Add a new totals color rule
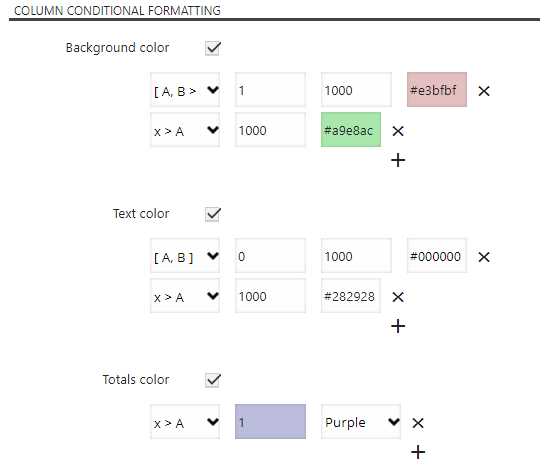The image size is (548, 474). point(418,452)
